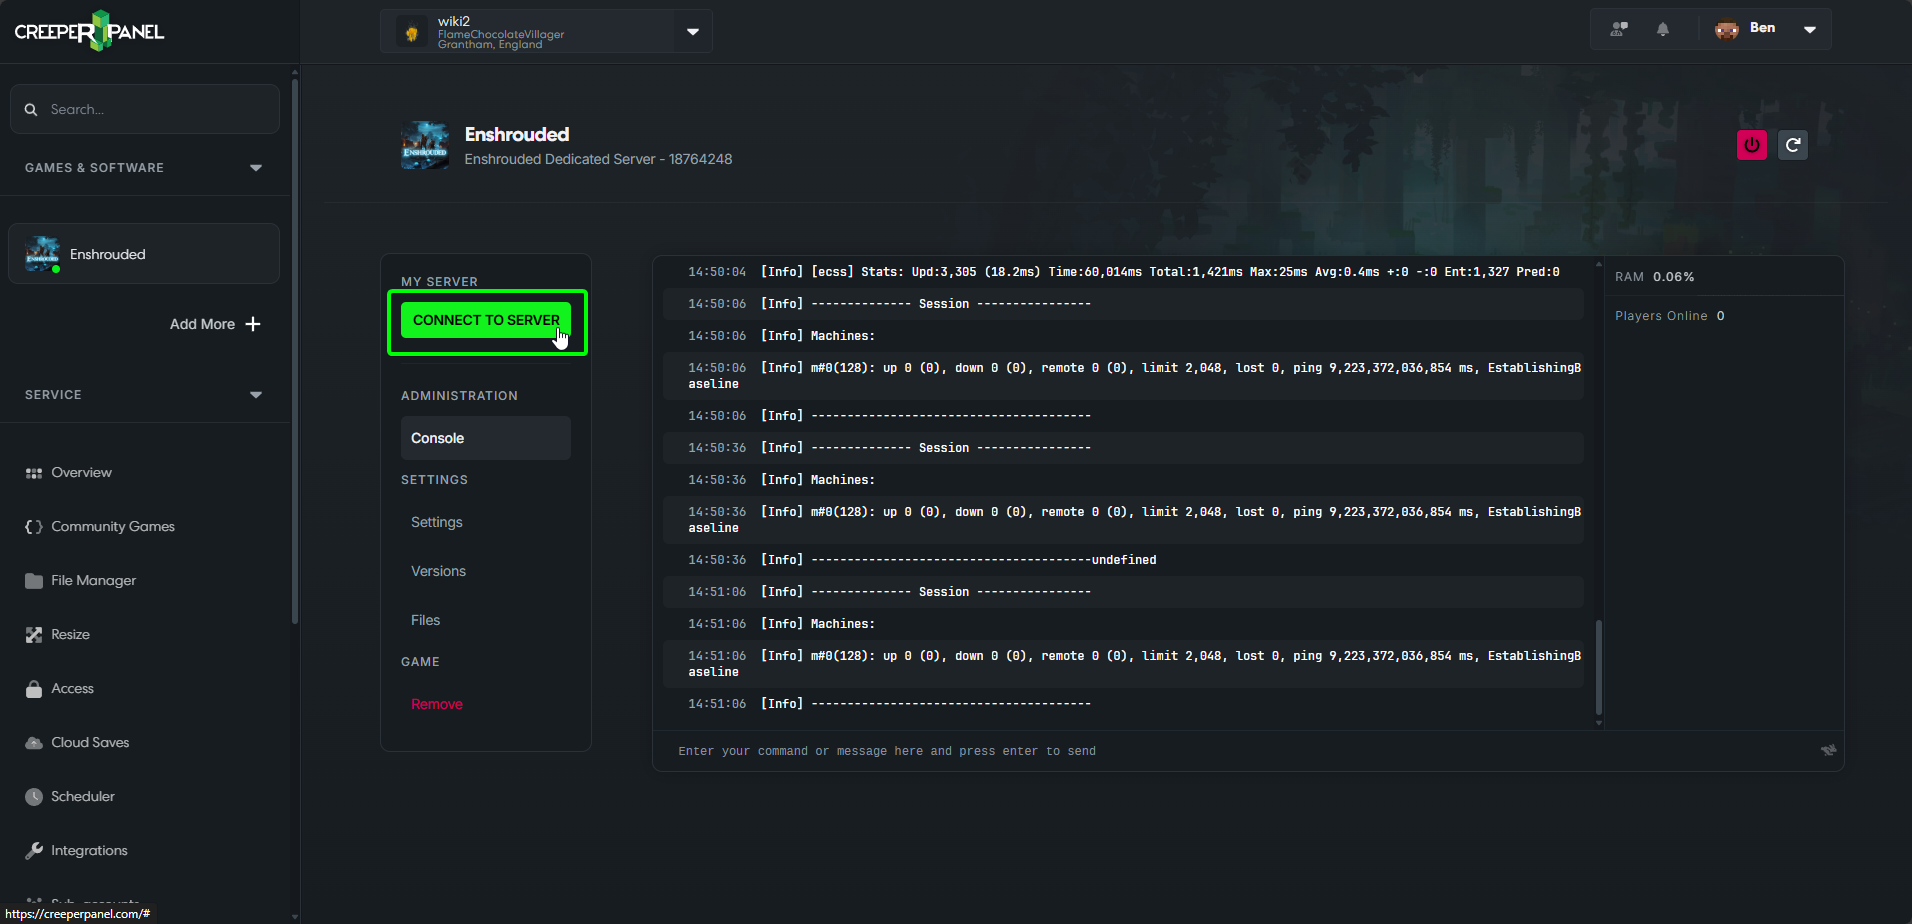This screenshot has width=1912, height=924.
Task: Click the log line ending in undefined
Action: click(x=1123, y=560)
